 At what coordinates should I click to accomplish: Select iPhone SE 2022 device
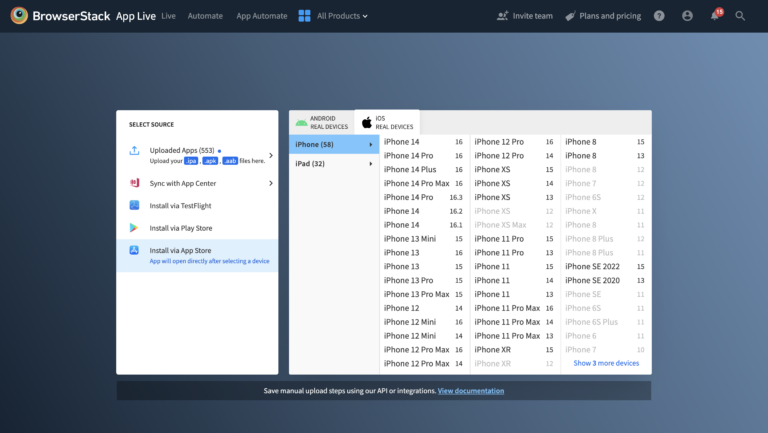tap(605, 266)
